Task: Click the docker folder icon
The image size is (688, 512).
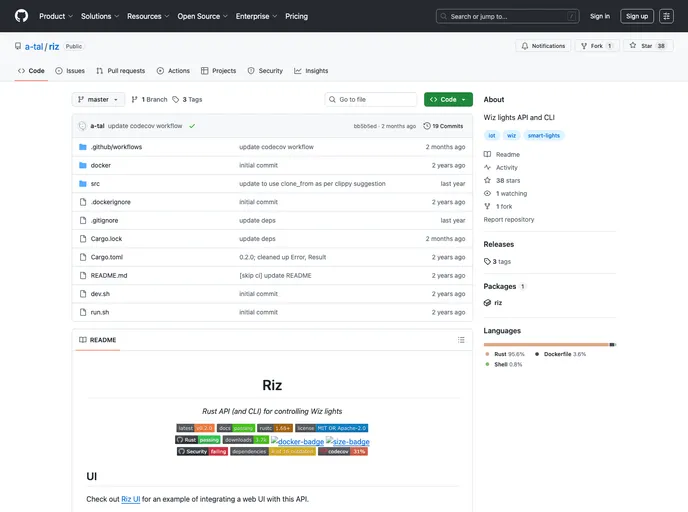Action: [x=82, y=165]
